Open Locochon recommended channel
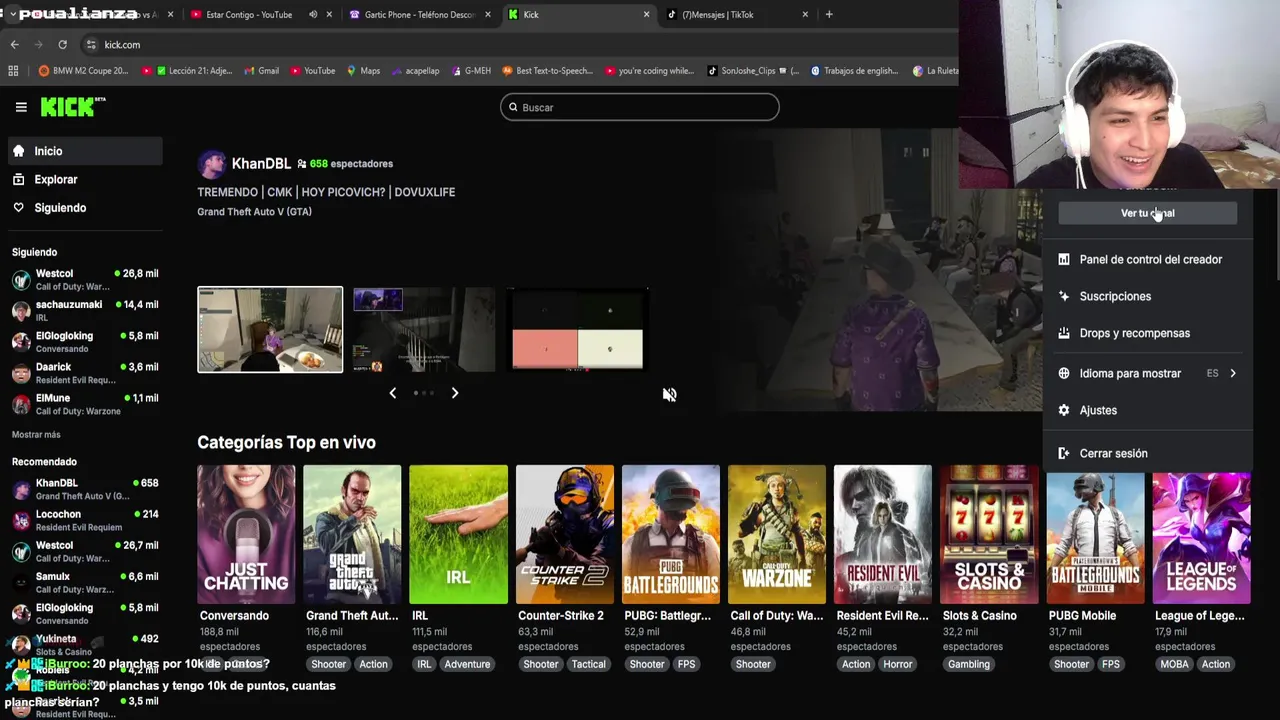Viewport: 1280px width, 720px height. 85,520
